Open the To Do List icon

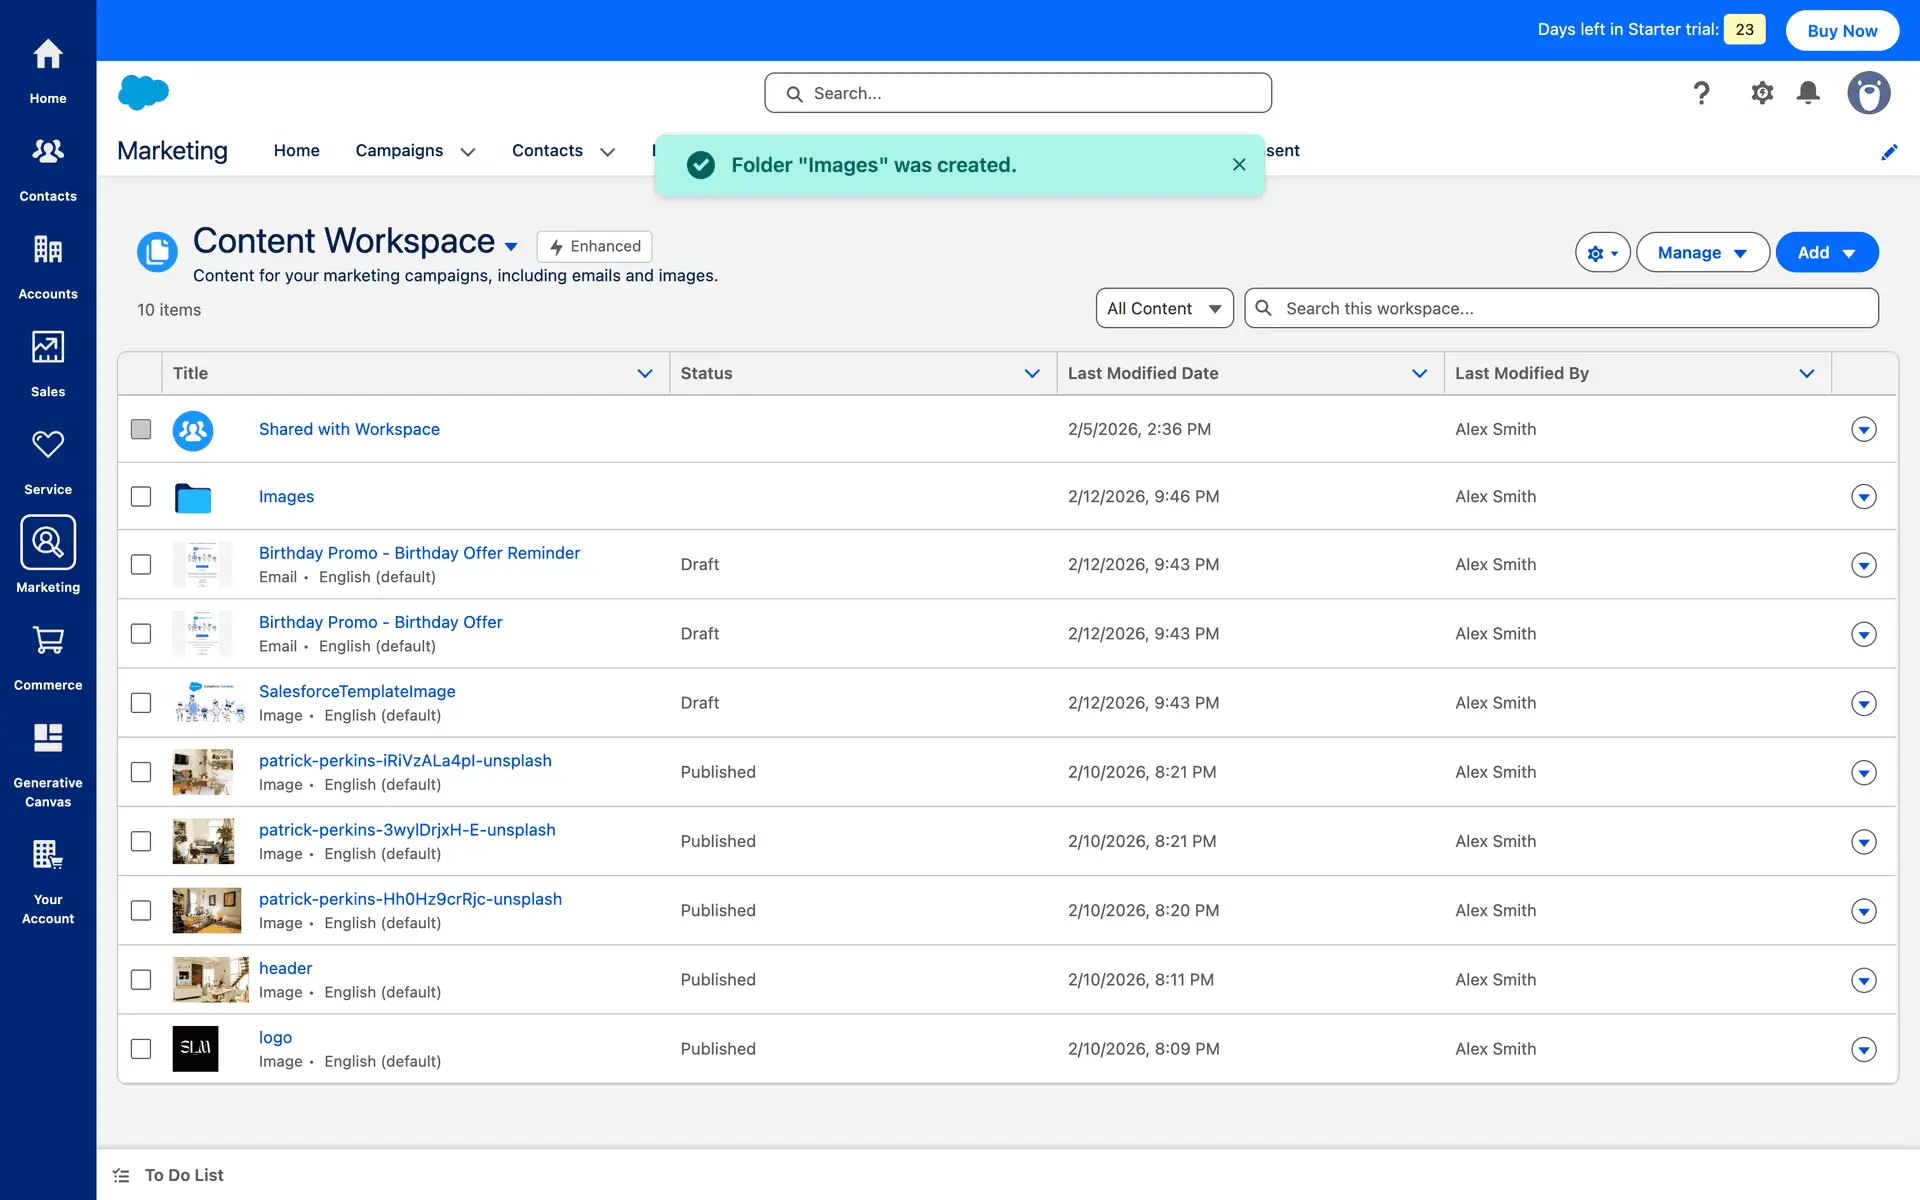pos(122,1175)
